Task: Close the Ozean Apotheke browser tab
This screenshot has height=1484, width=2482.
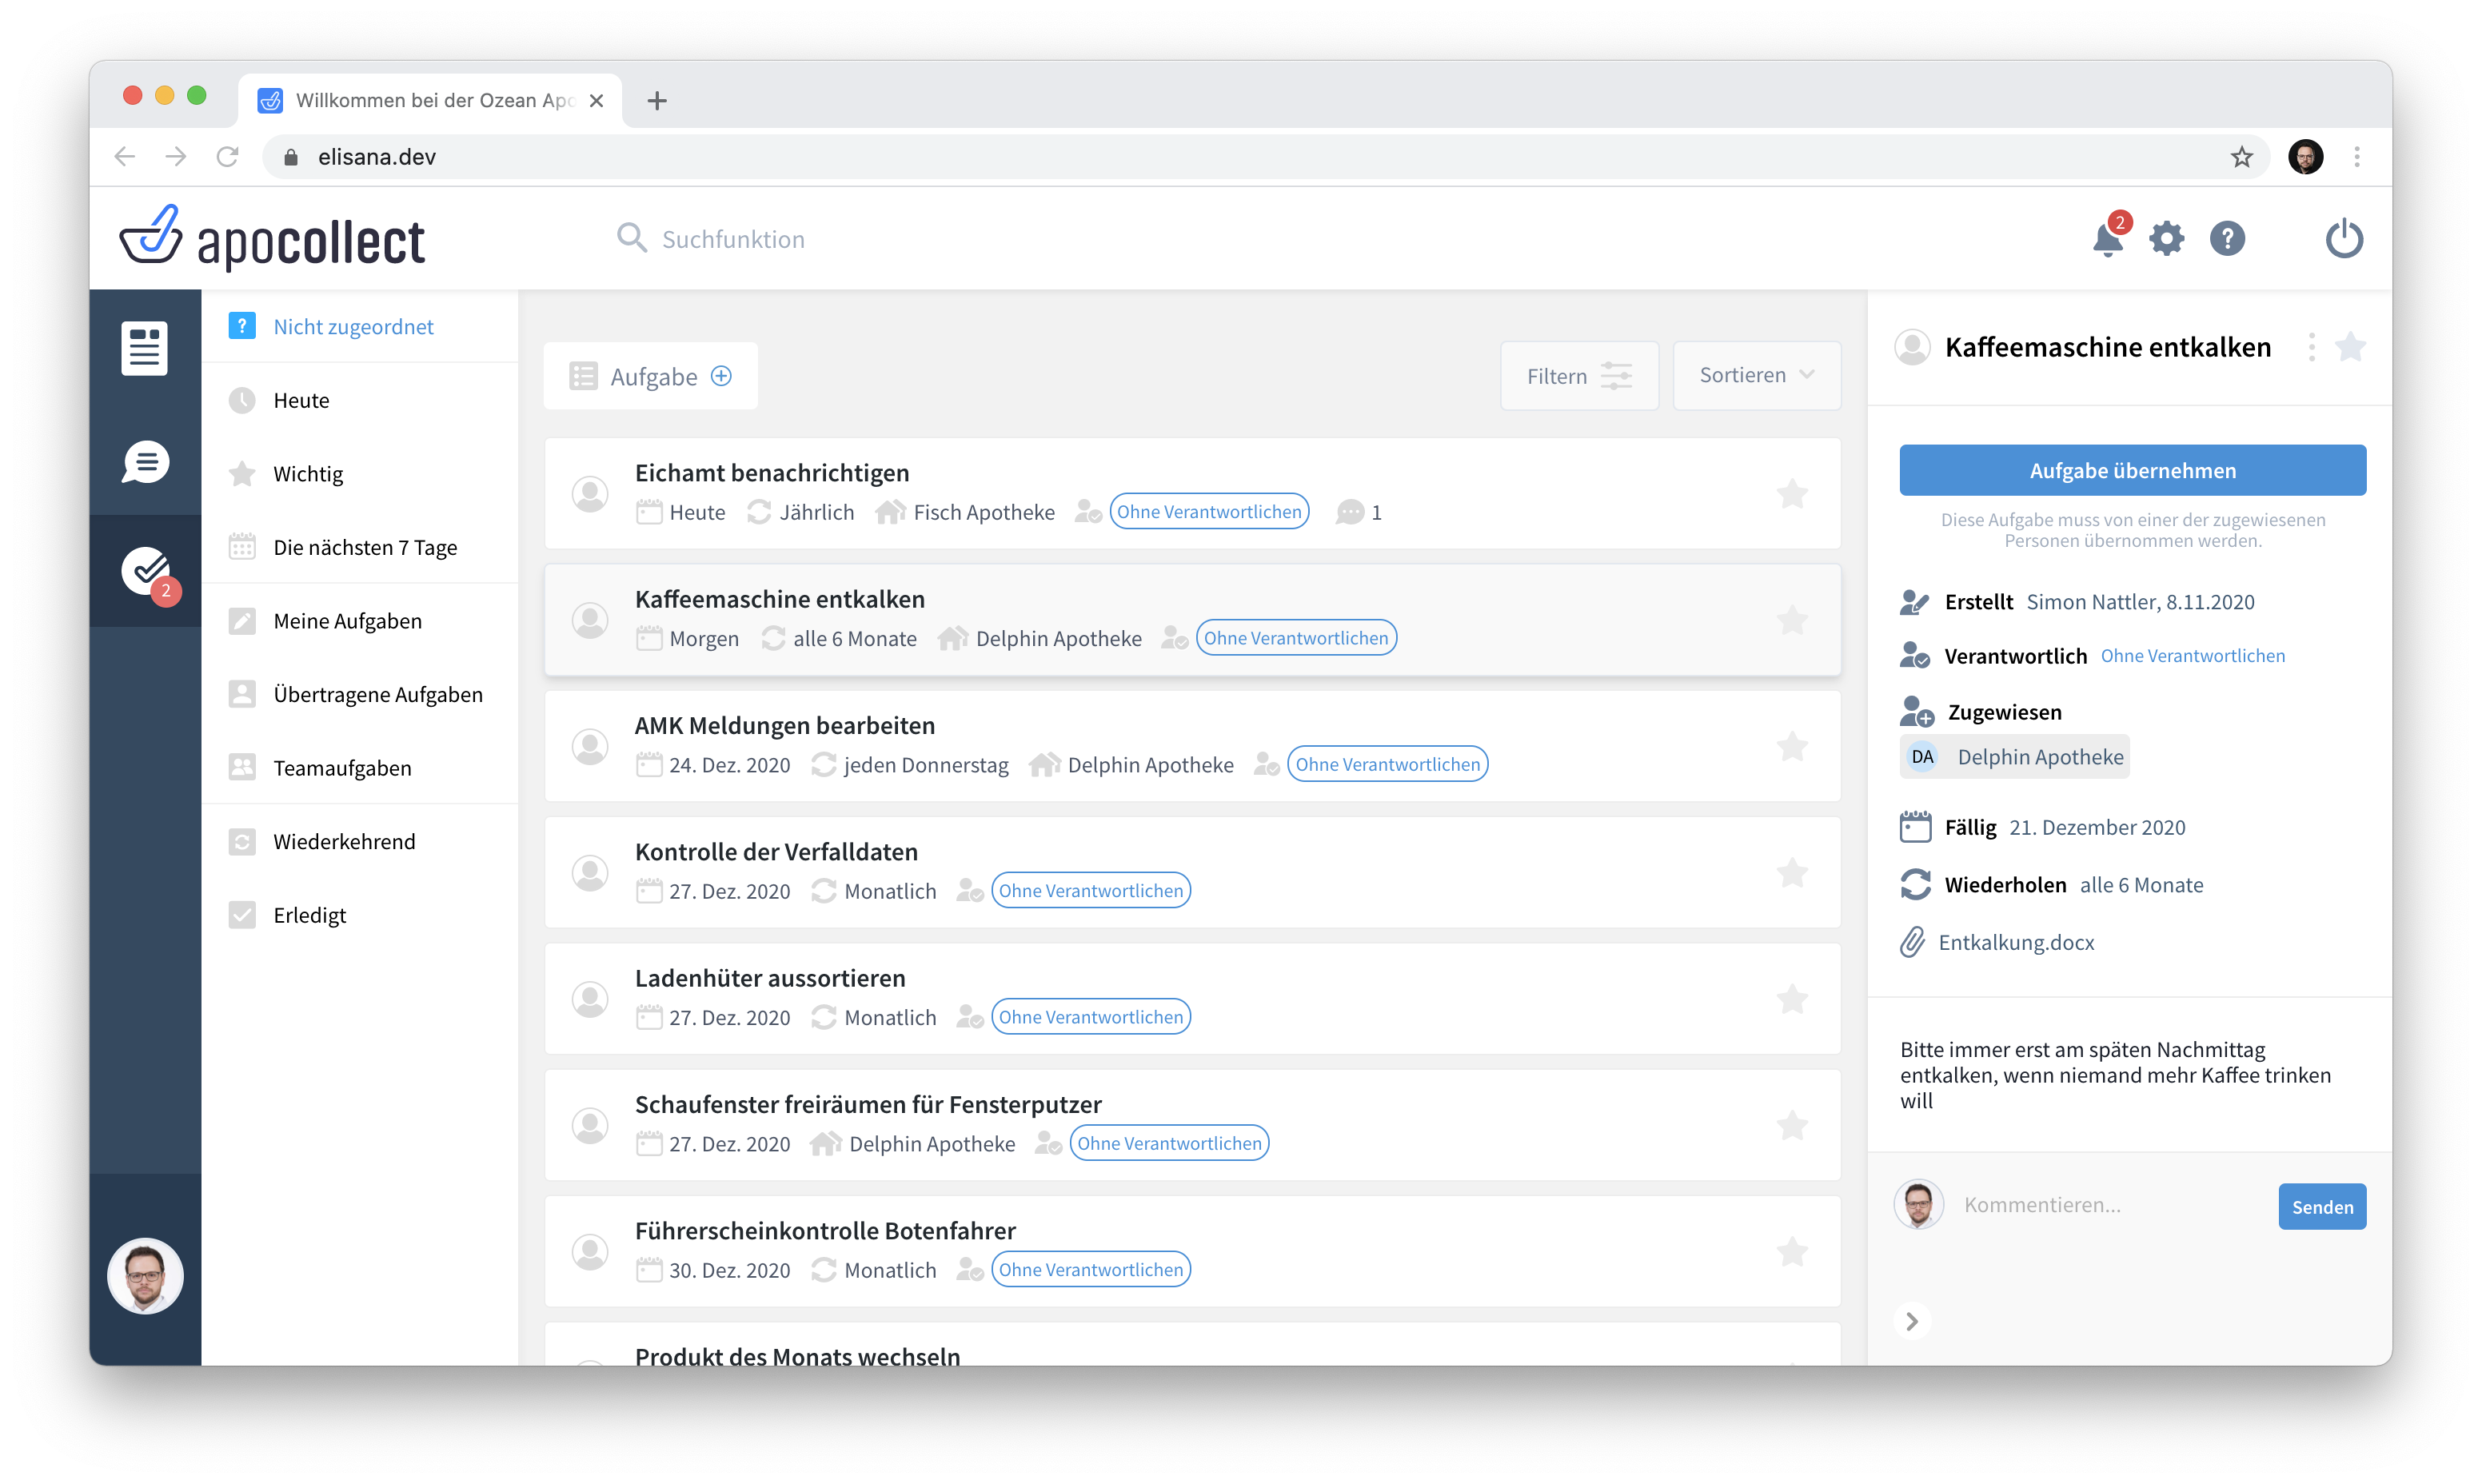Action: pyautogui.click(x=597, y=100)
